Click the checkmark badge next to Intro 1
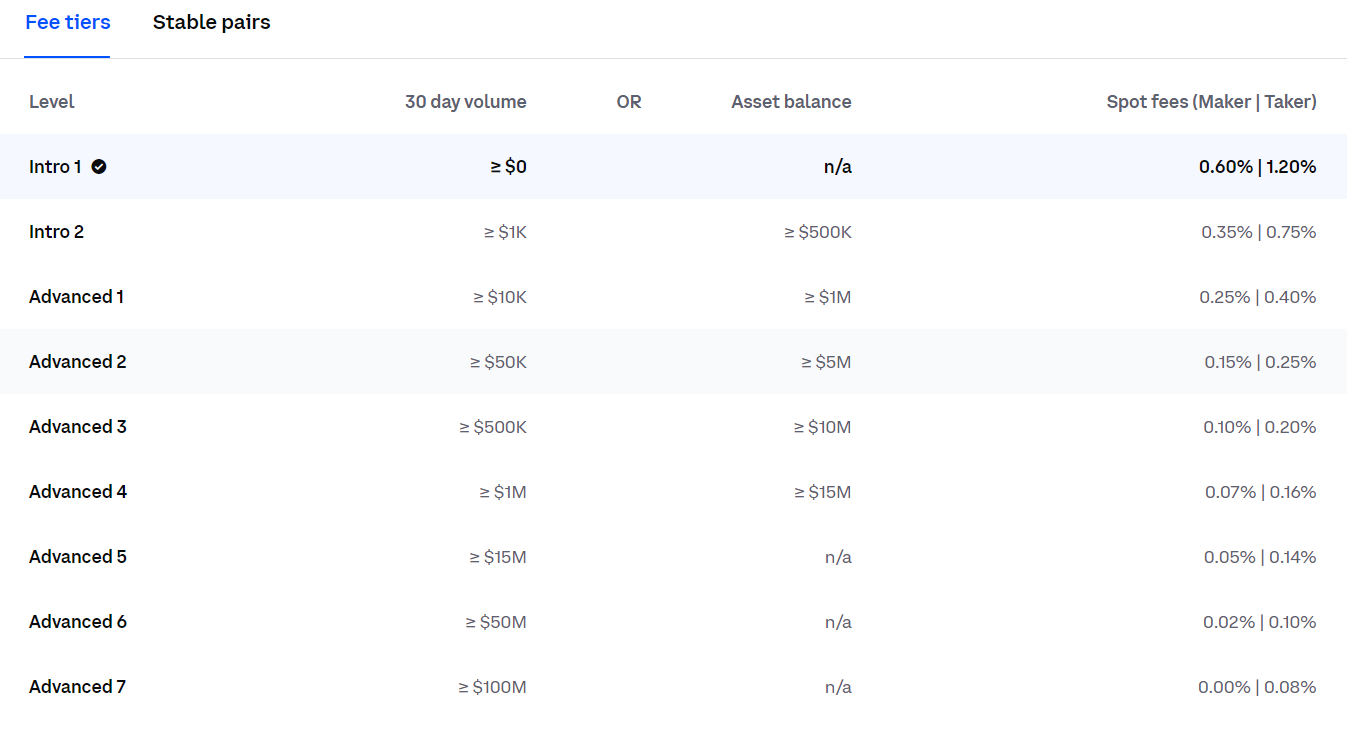Image resolution: width=1347 pixels, height=734 pixels. [x=98, y=167]
